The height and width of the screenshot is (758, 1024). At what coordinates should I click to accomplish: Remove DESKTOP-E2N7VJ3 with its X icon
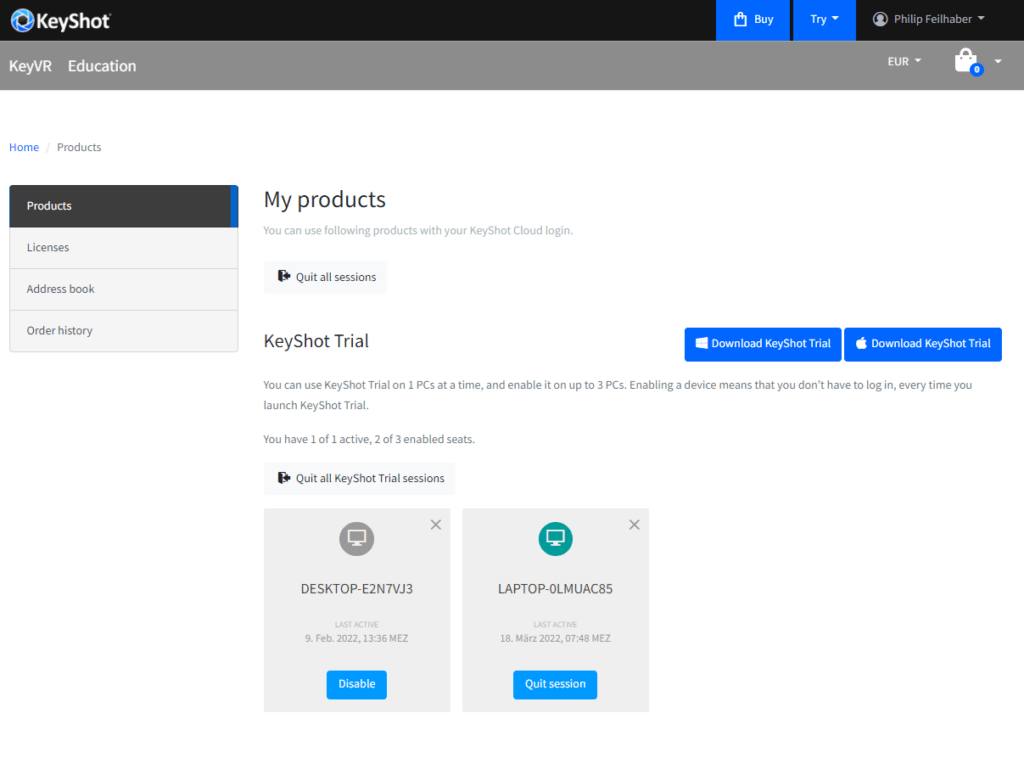436,525
